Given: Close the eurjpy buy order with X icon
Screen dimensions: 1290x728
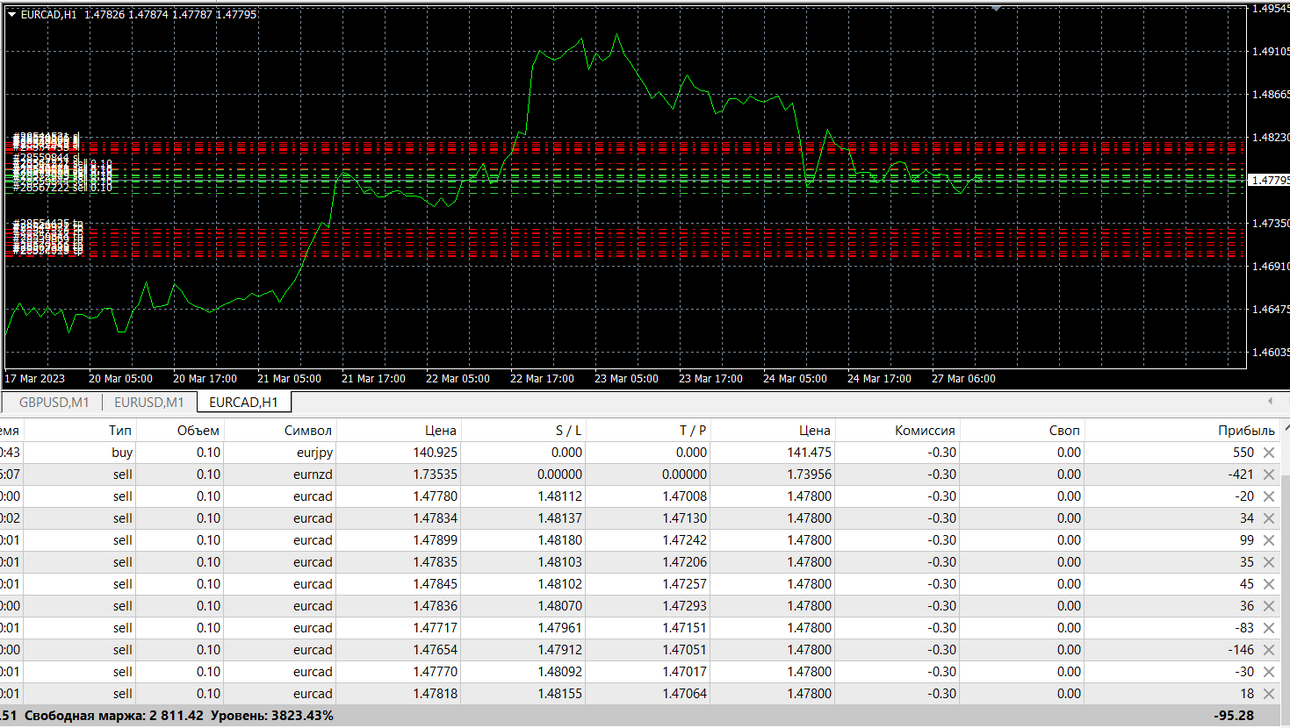Looking at the screenshot, I should pos(1269,453).
